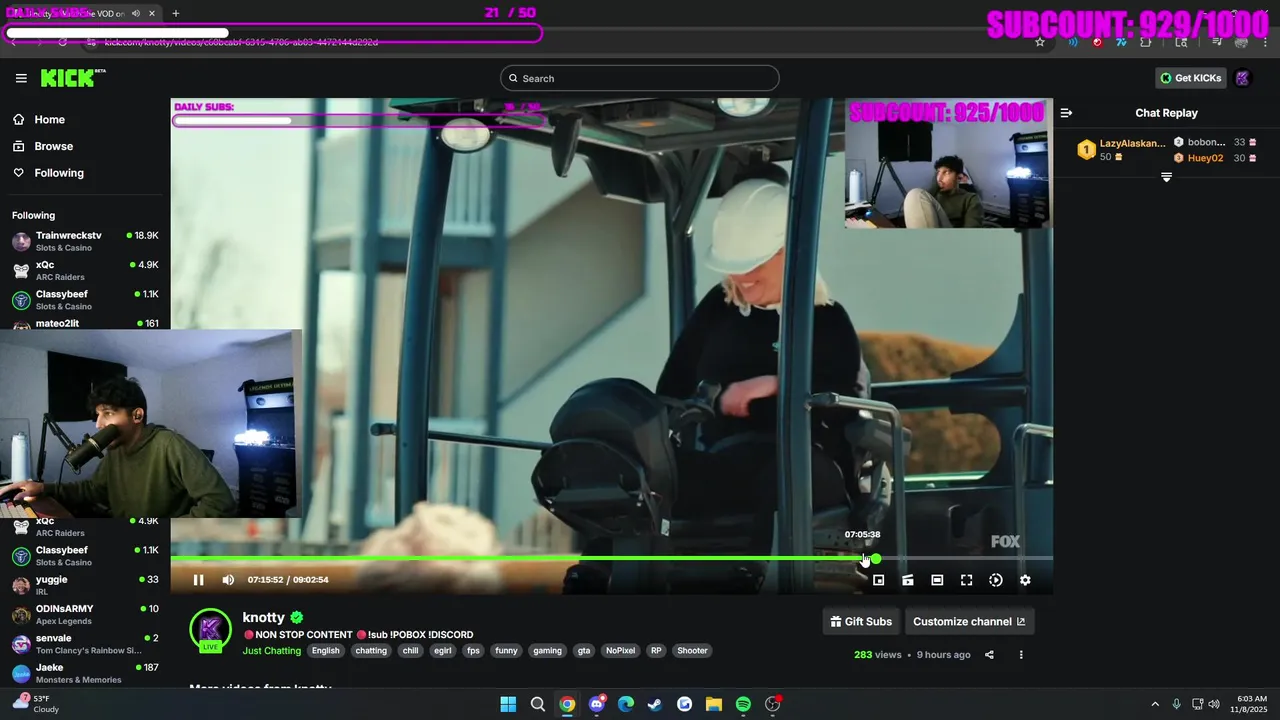Image resolution: width=1280 pixels, height=720 pixels.
Task: Open Steam from taskbar
Action: coord(655,704)
